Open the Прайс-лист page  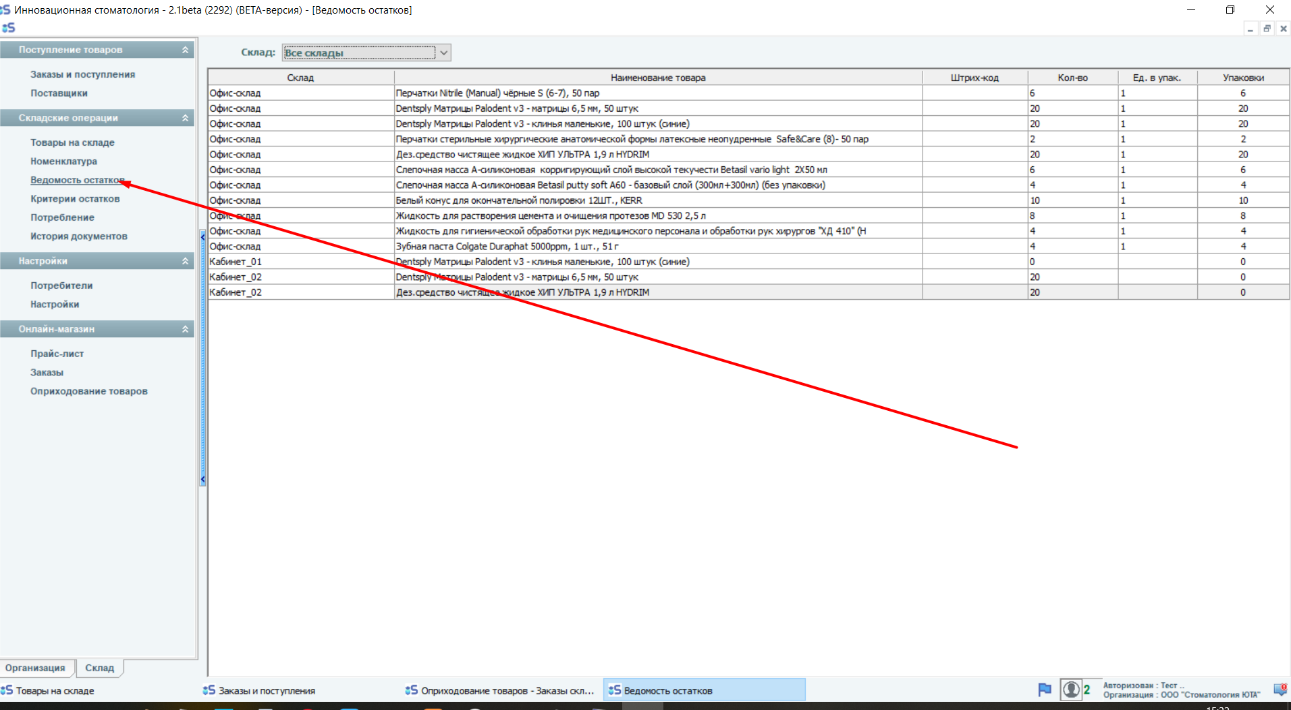point(57,354)
